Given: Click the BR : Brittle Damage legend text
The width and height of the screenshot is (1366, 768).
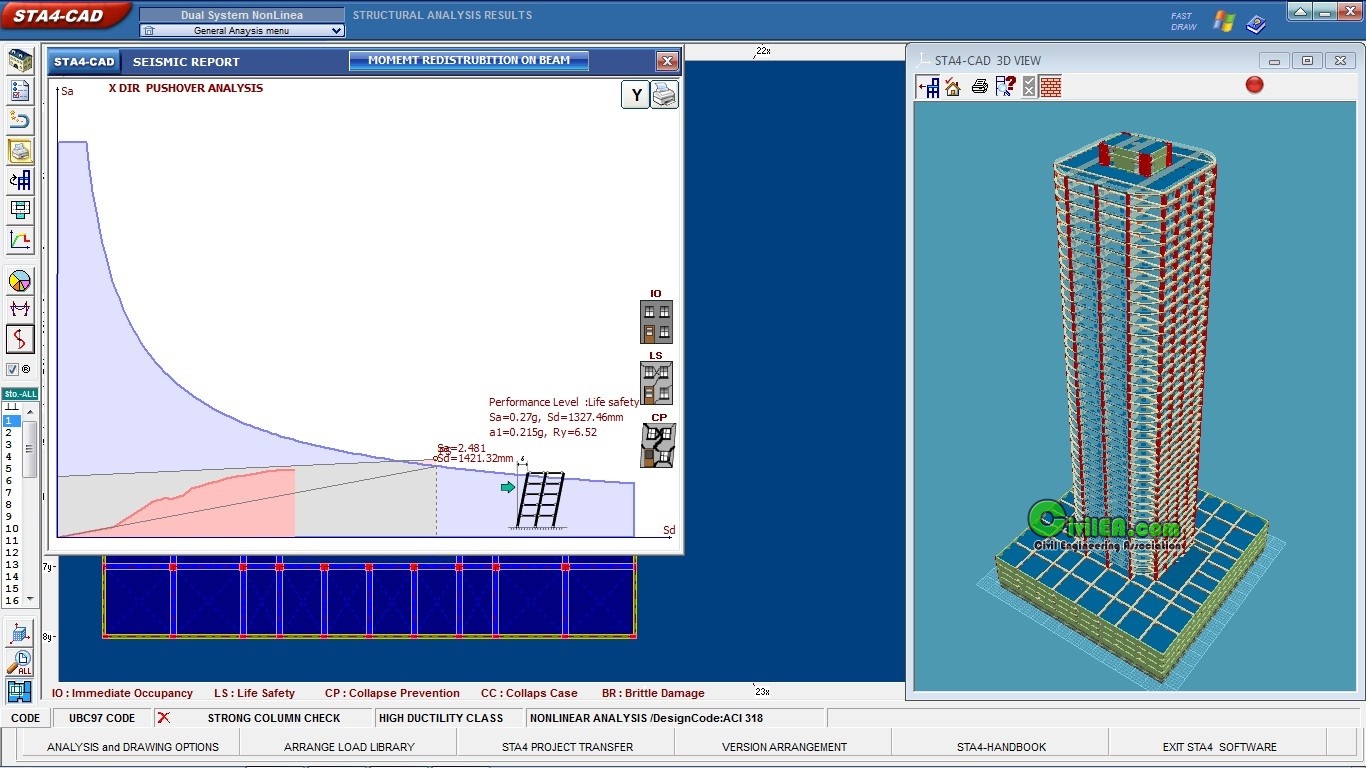Looking at the screenshot, I should coord(653,693).
